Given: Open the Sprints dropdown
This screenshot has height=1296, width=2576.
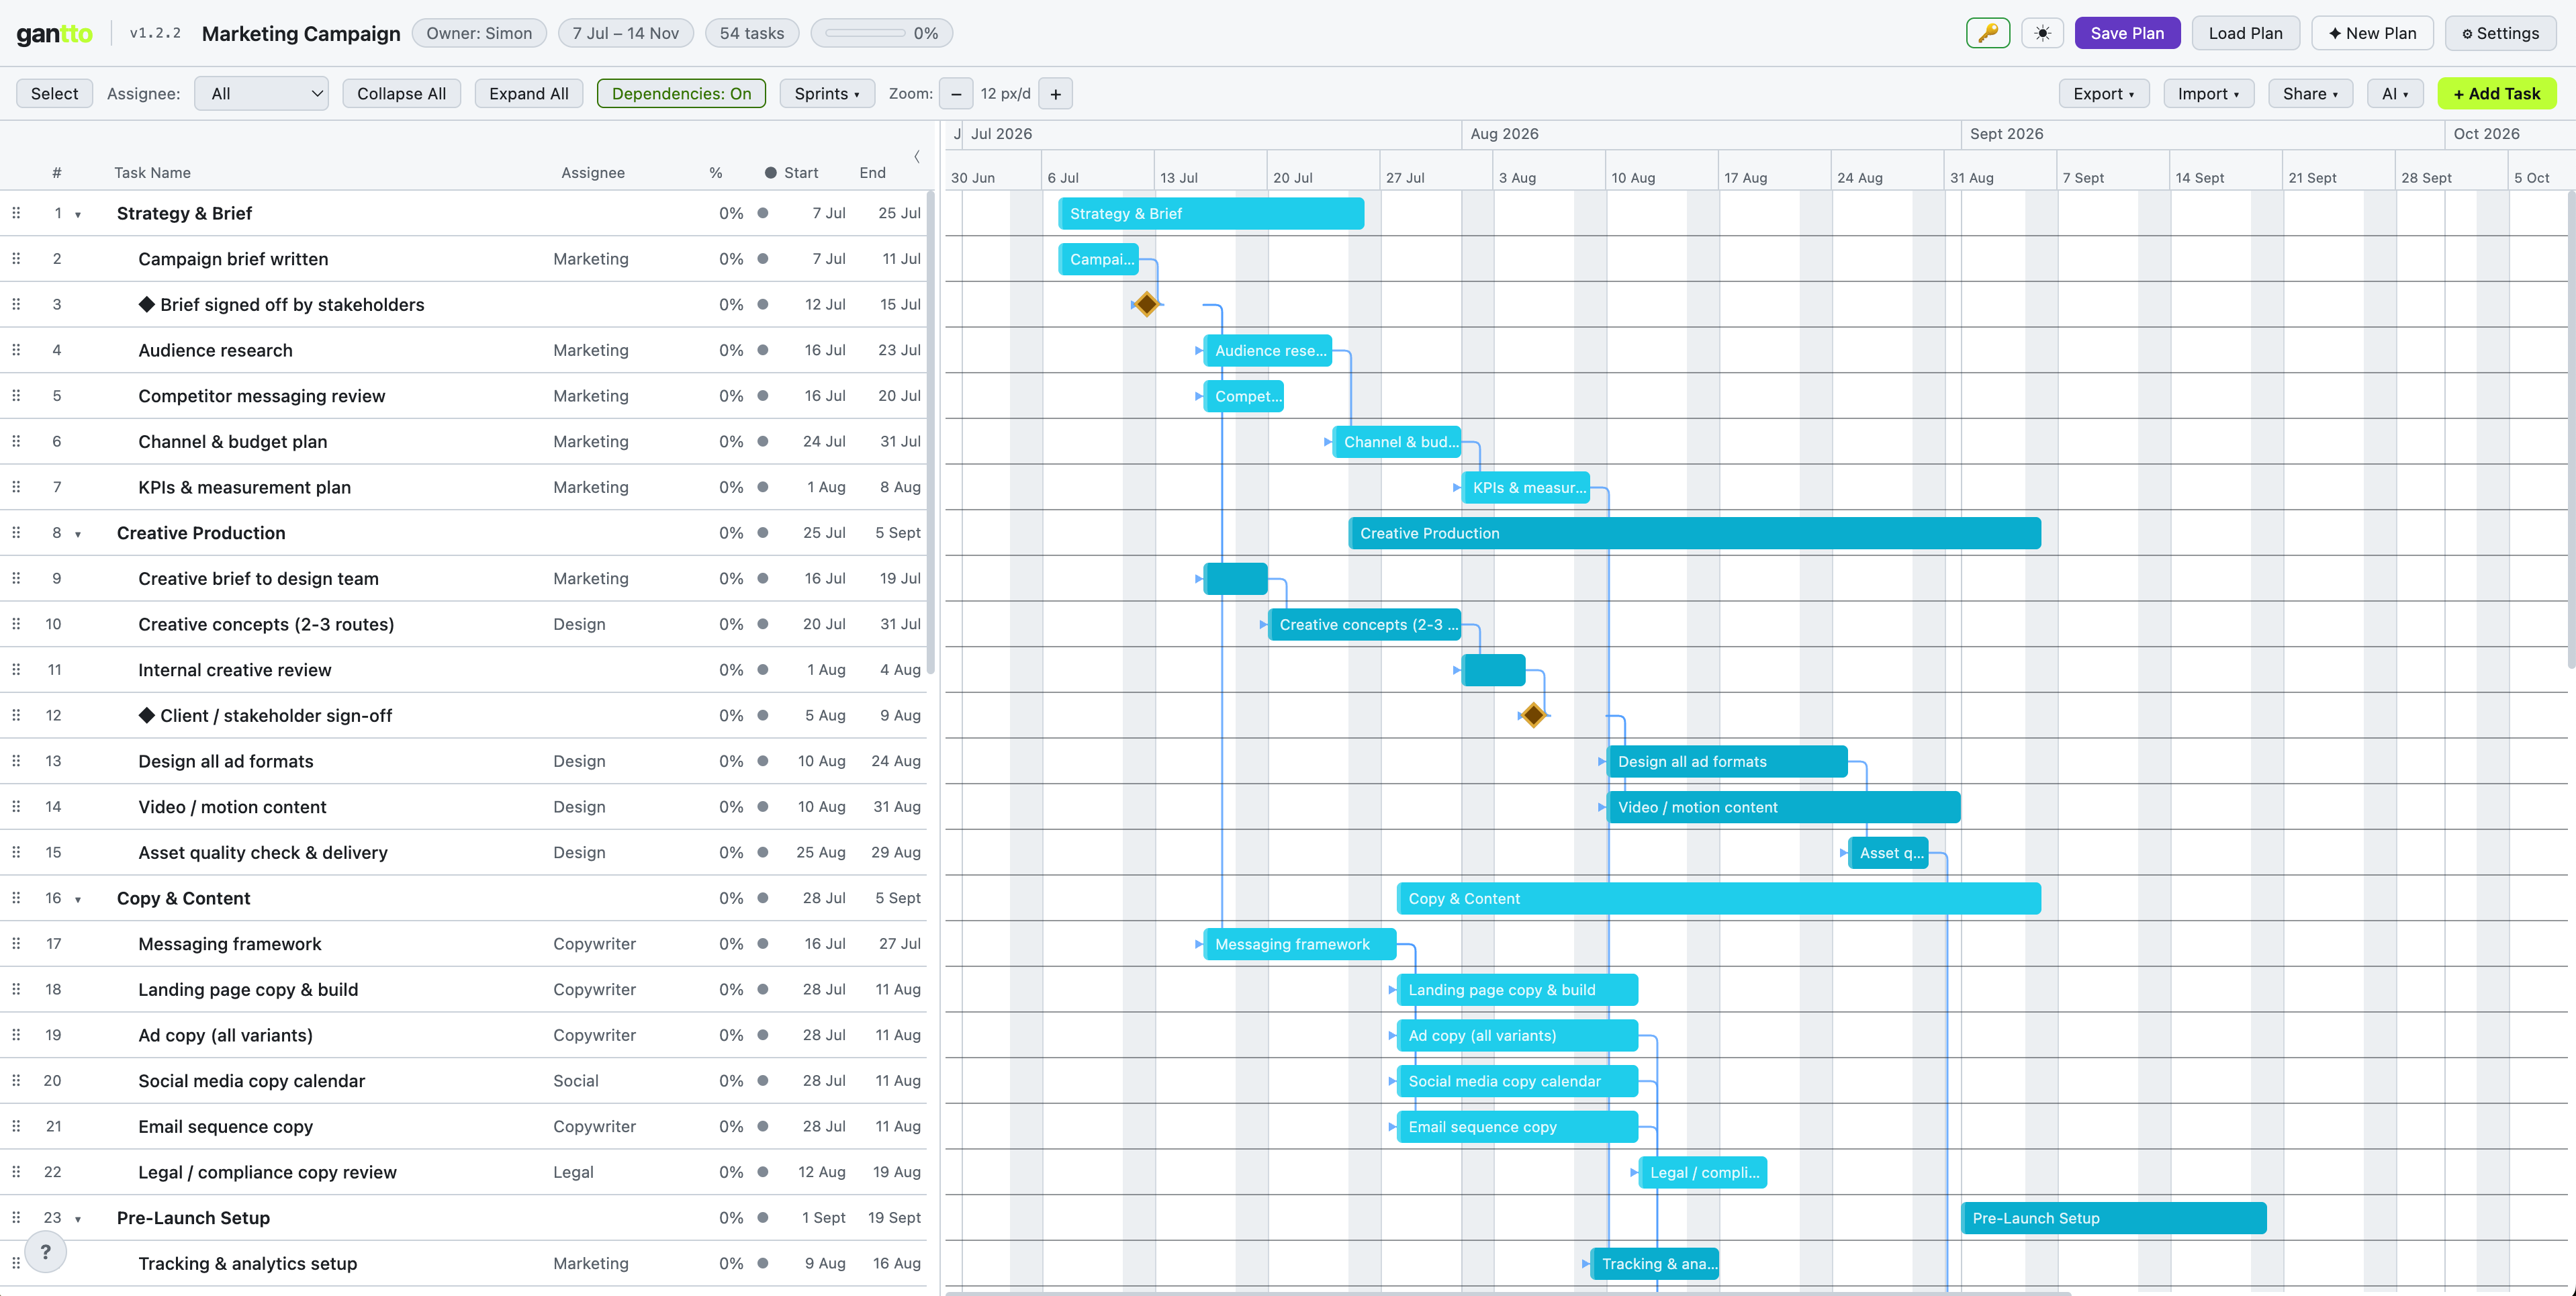Looking at the screenshot, I should click(x=826, y=94).
